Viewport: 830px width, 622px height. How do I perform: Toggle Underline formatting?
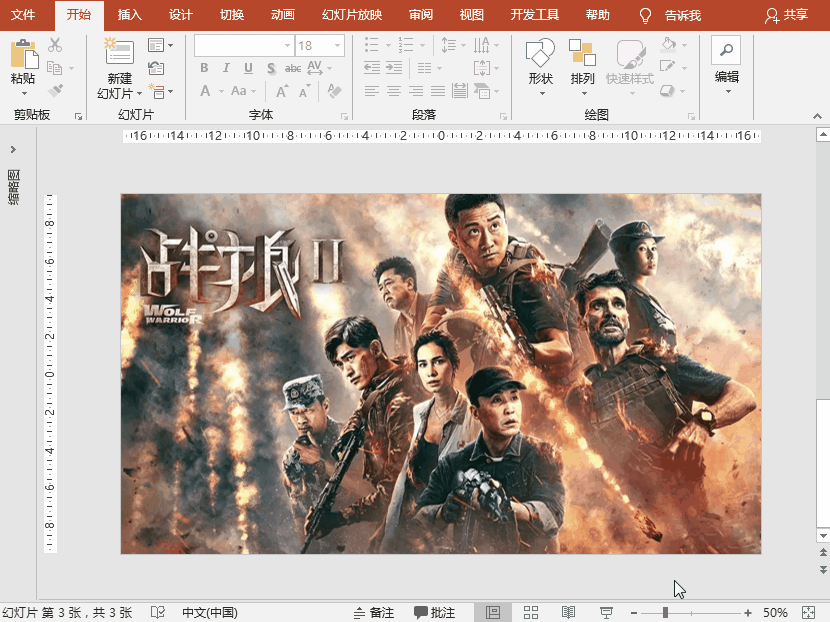(x=248, y=68)
